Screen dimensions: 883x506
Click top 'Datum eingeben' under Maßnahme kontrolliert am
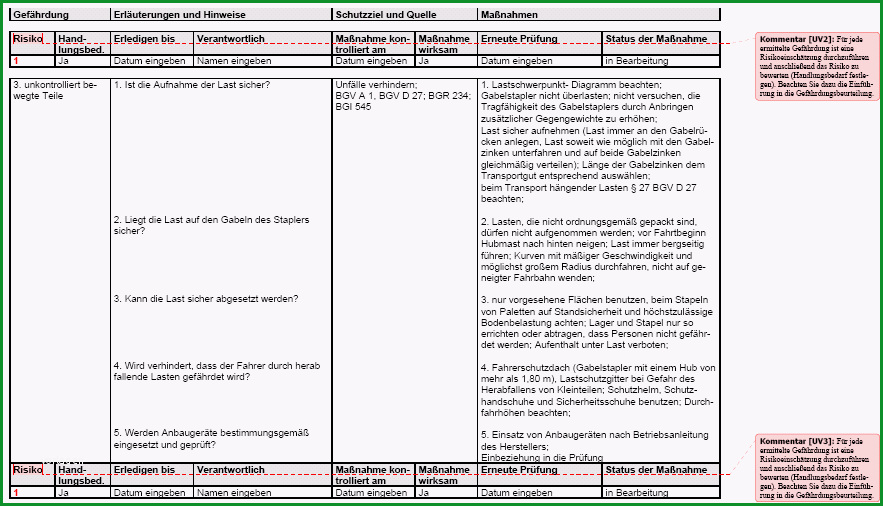371,61
